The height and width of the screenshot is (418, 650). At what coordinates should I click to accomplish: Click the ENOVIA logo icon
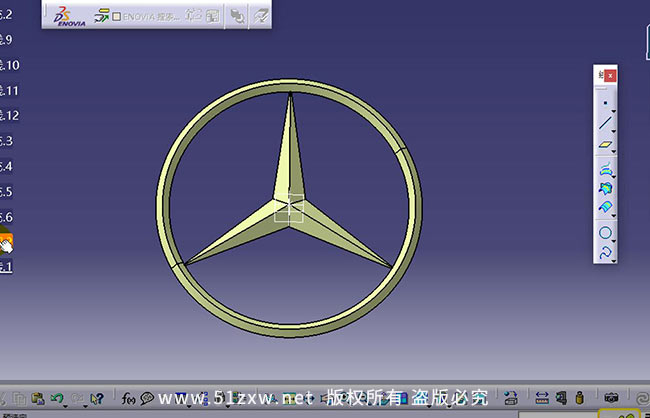tap(69, 17)
